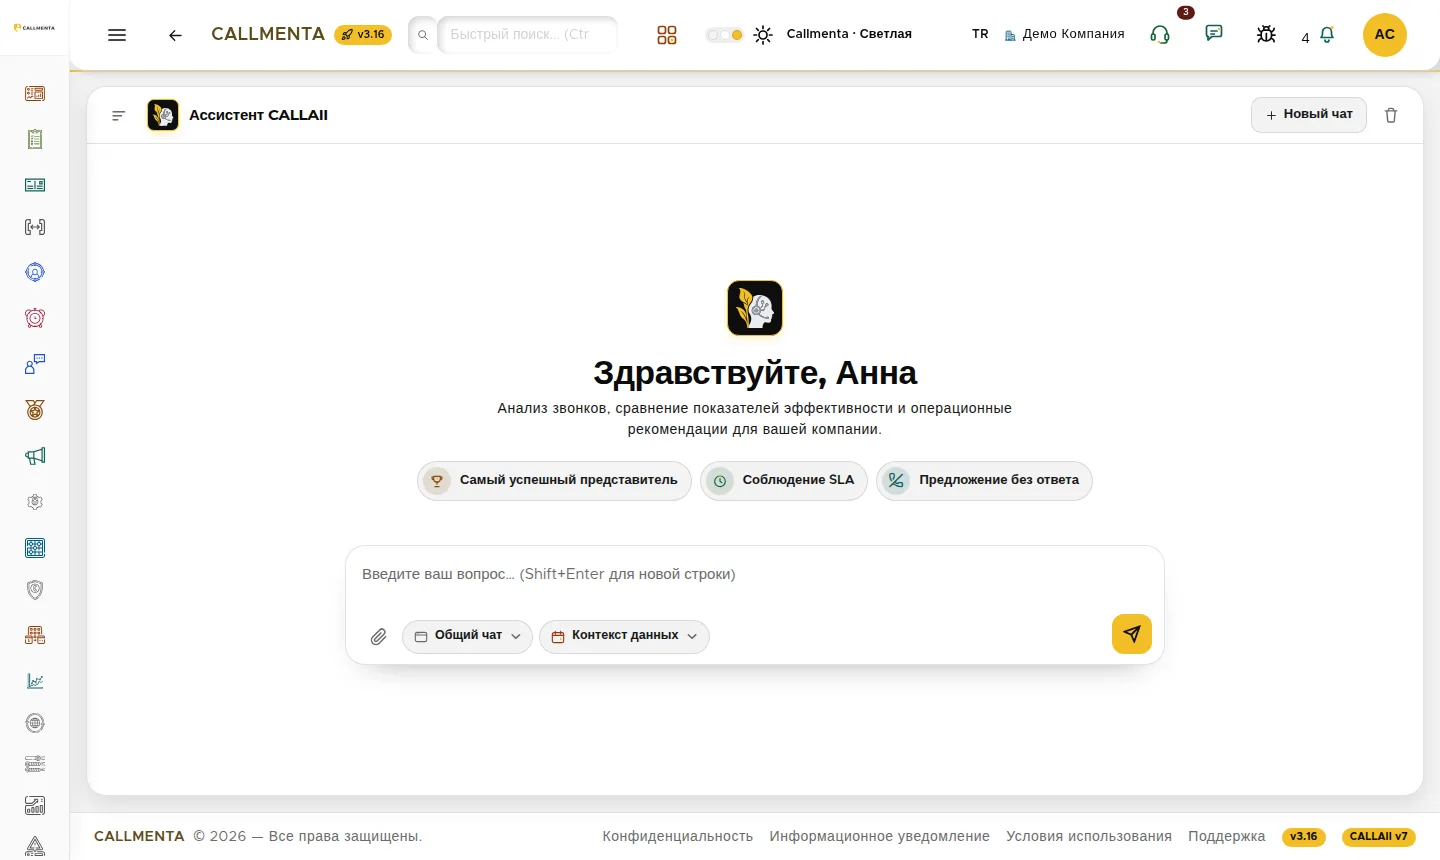This screenshot has width=1440, height=860.
Task: Choose Предложение без ответа suggestion
Action: coord(984,481)
